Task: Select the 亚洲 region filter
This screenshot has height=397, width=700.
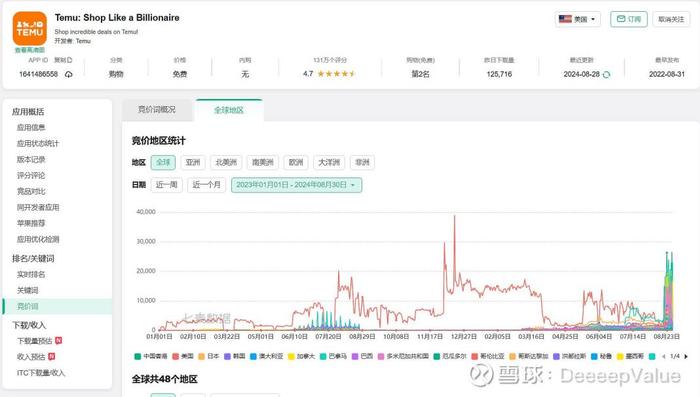Action: [193, 163]
